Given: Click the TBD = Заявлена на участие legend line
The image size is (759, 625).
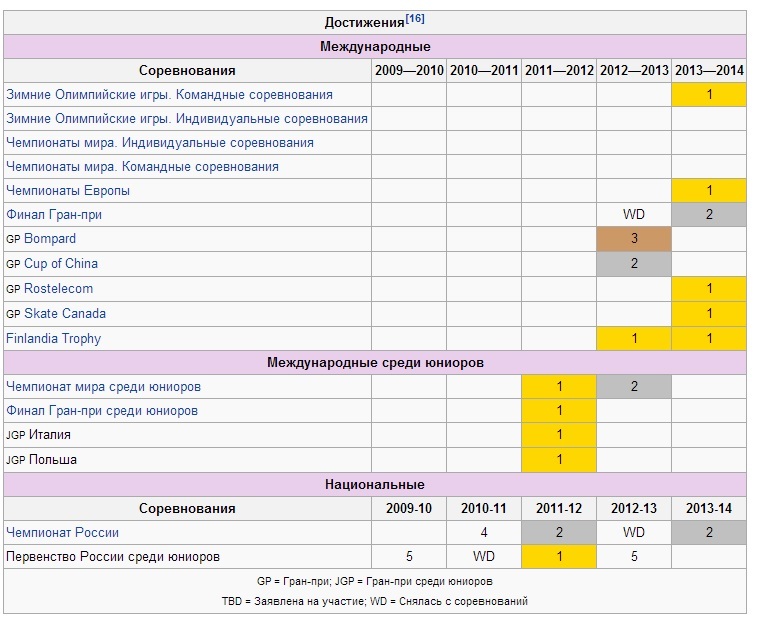Looking at the screenshot, I should tap(375, 601).
